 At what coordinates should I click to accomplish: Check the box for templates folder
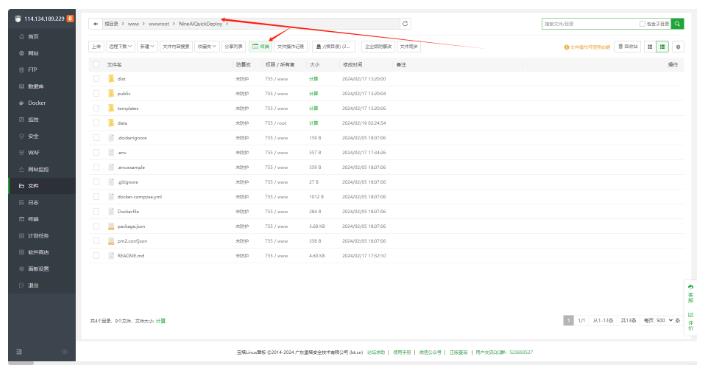click(x=96, y=108)
